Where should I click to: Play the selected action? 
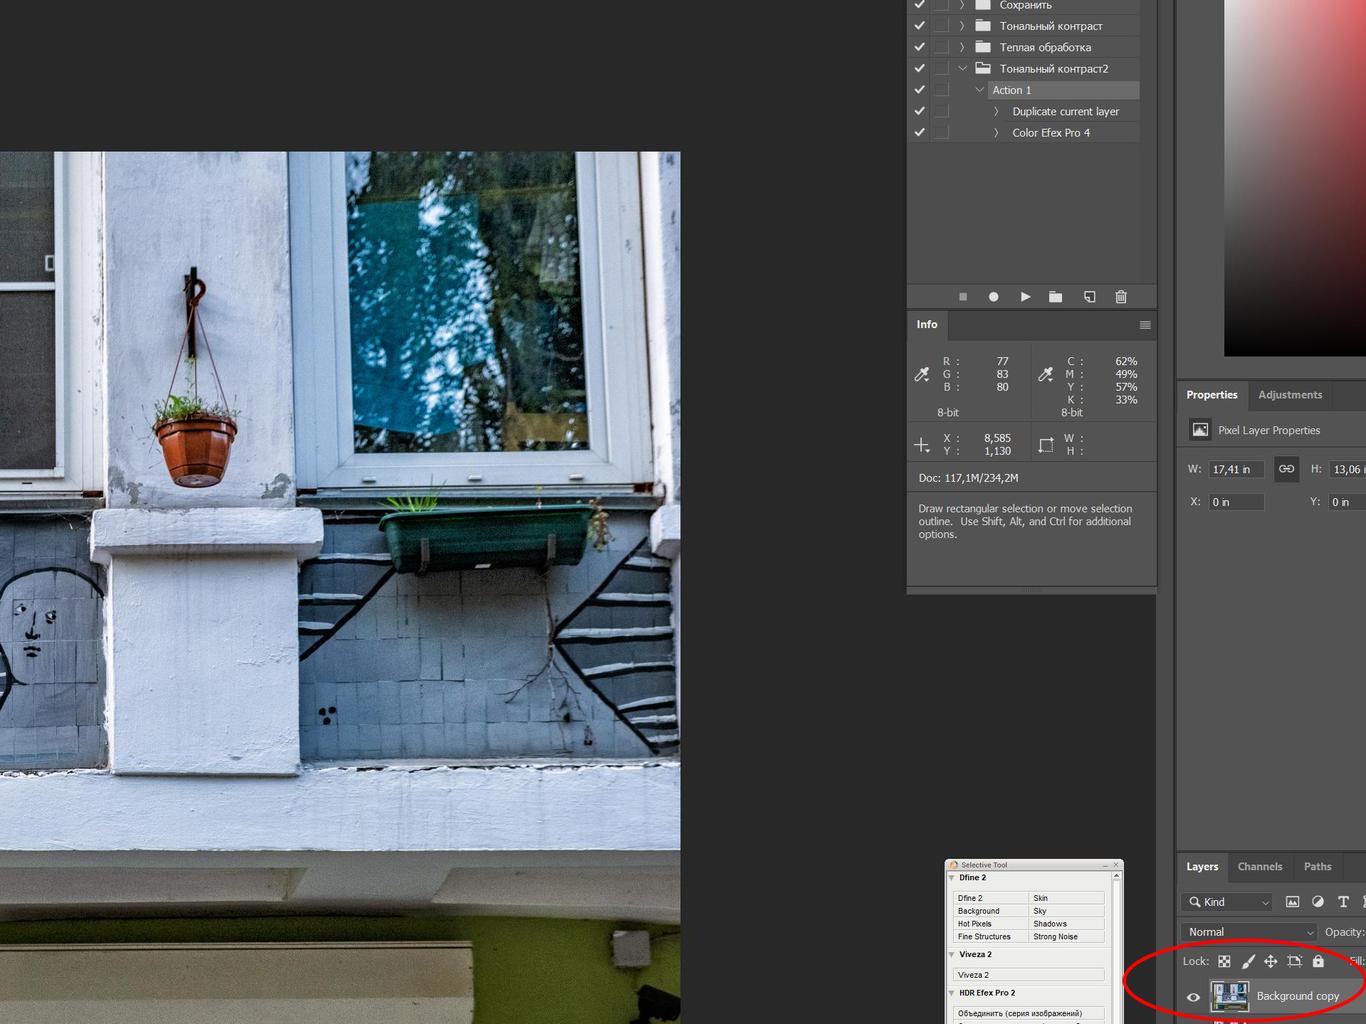point(1025,297)
